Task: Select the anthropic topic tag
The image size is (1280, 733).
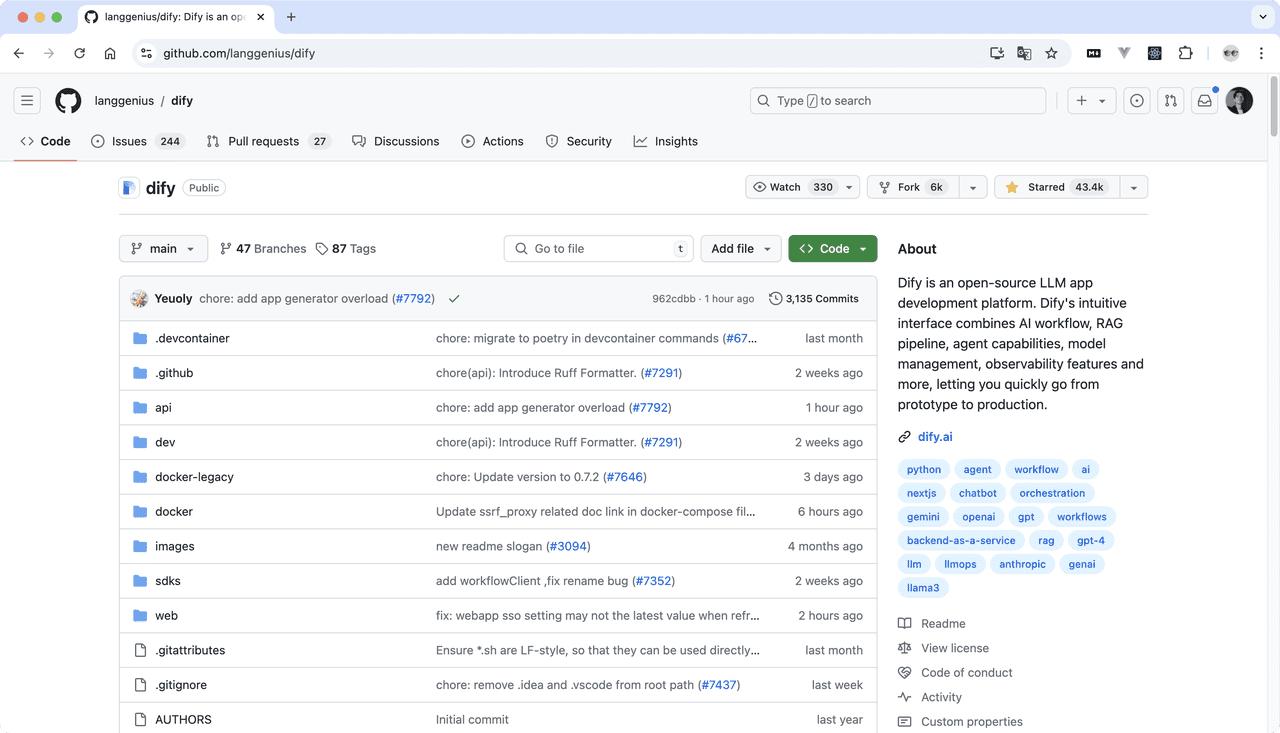Action: point(1022,564)
